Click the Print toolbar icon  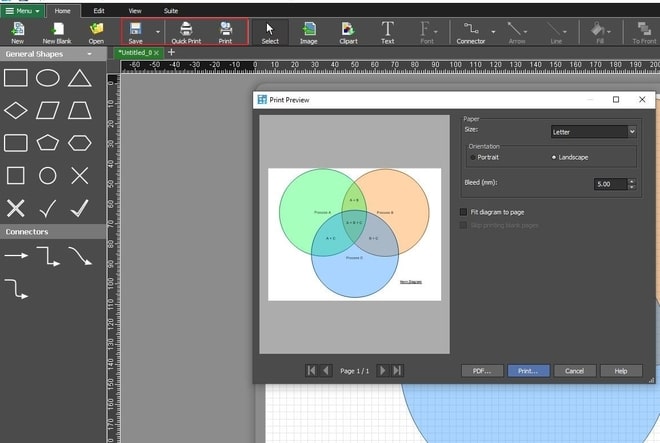(225, 33)
